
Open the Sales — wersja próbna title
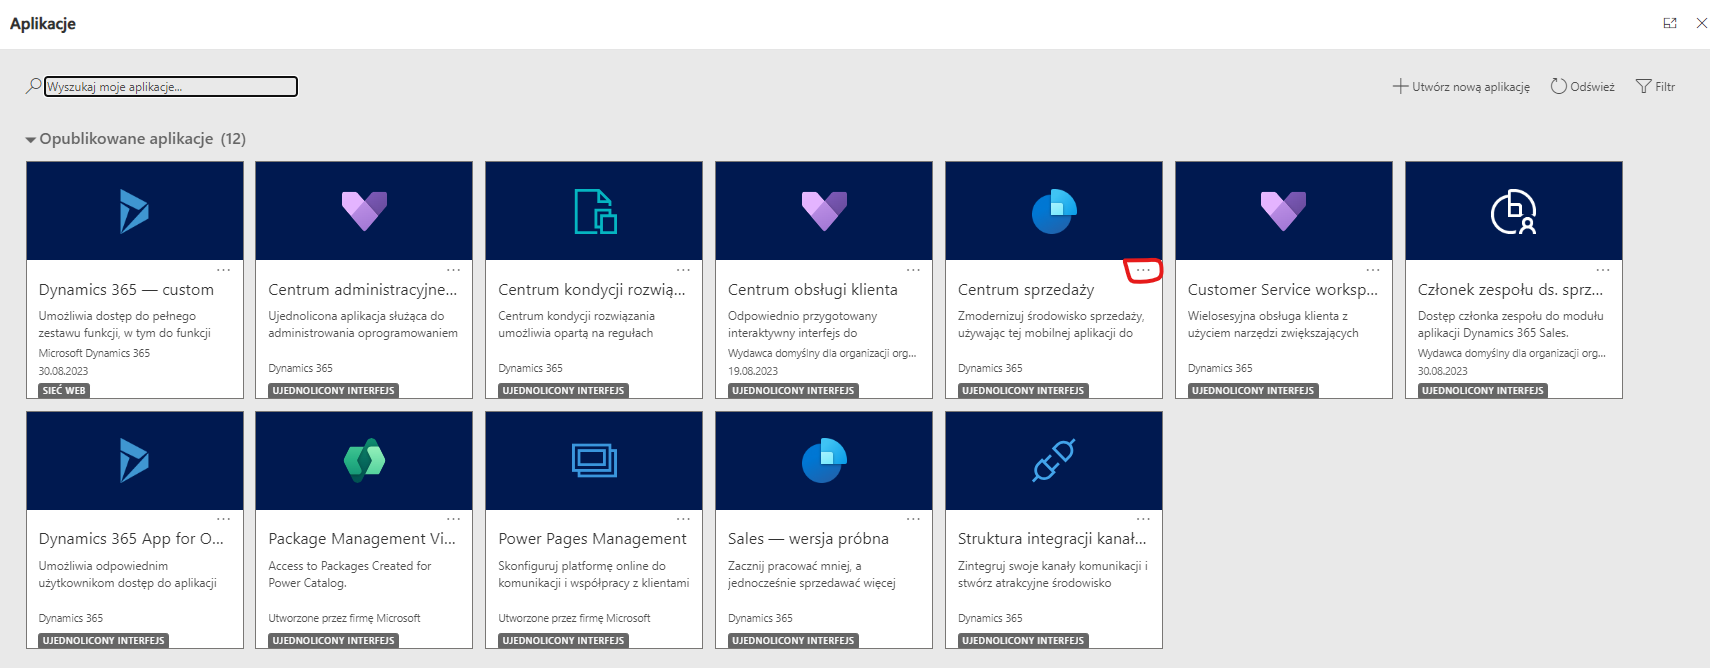pos(808,539)
